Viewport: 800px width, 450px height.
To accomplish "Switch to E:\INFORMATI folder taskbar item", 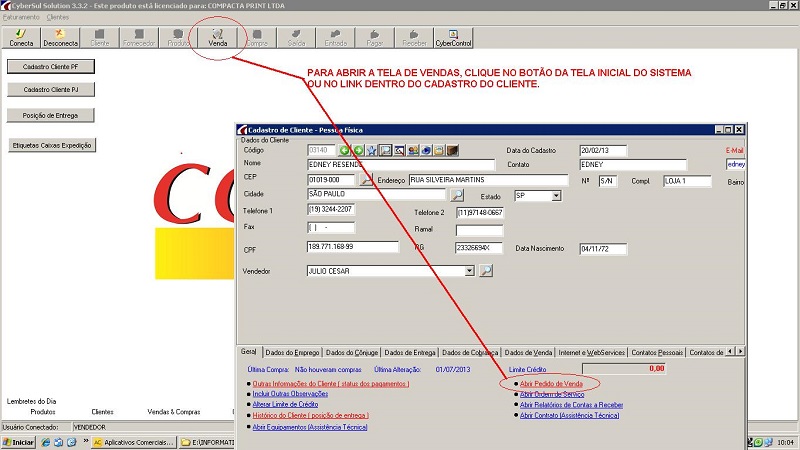I will pyautogui.click(x=207, y=442).
